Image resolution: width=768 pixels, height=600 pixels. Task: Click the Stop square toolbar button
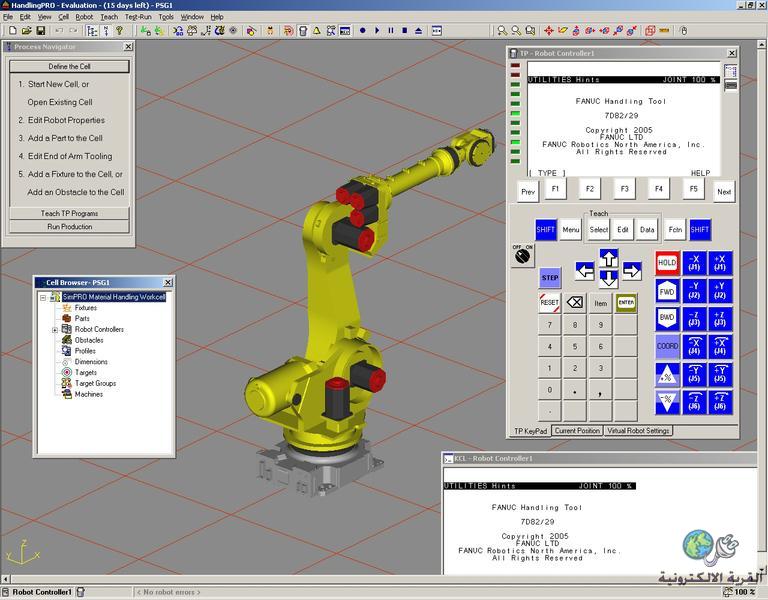[405, 30]
